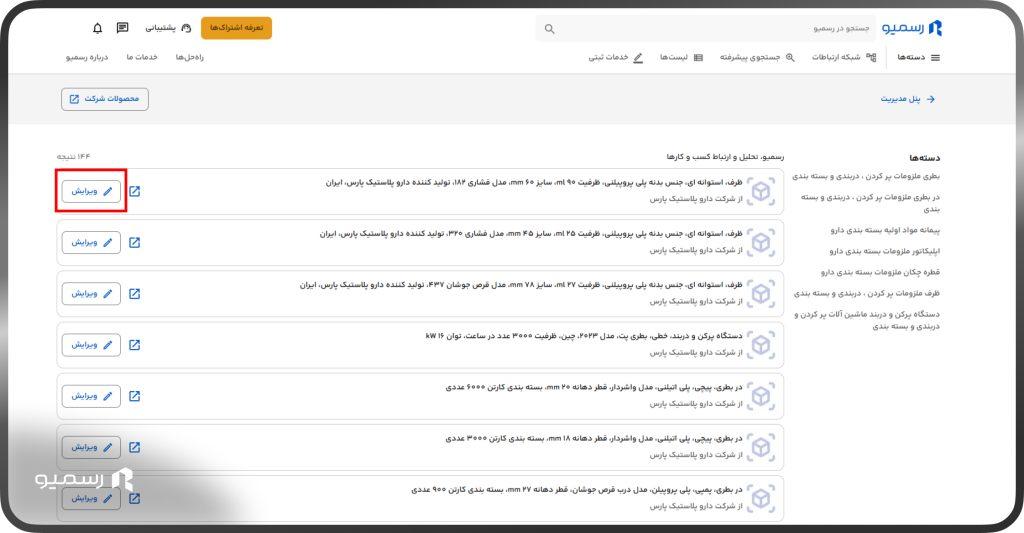Edit the 90 ml مدل فشاری ۱۸۴ container product
The width and height of the screenshot is (1024, 533).
(91, 191)
